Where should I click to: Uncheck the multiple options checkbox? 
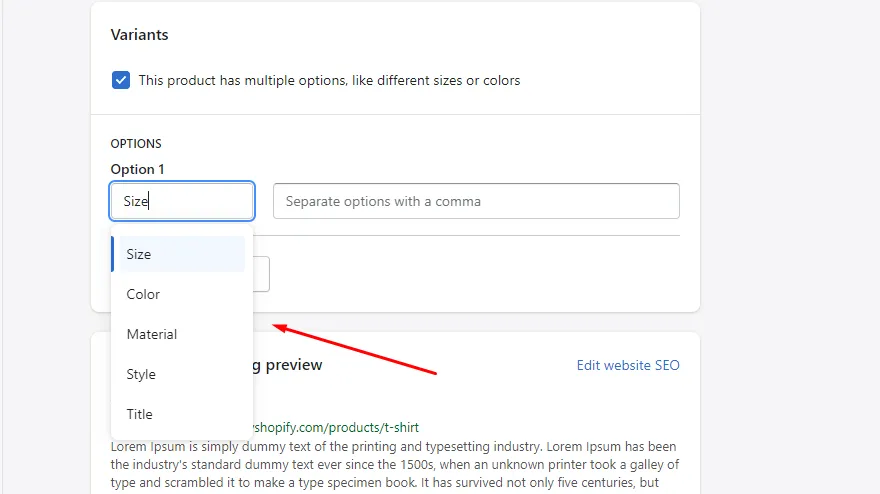[121, 80]
